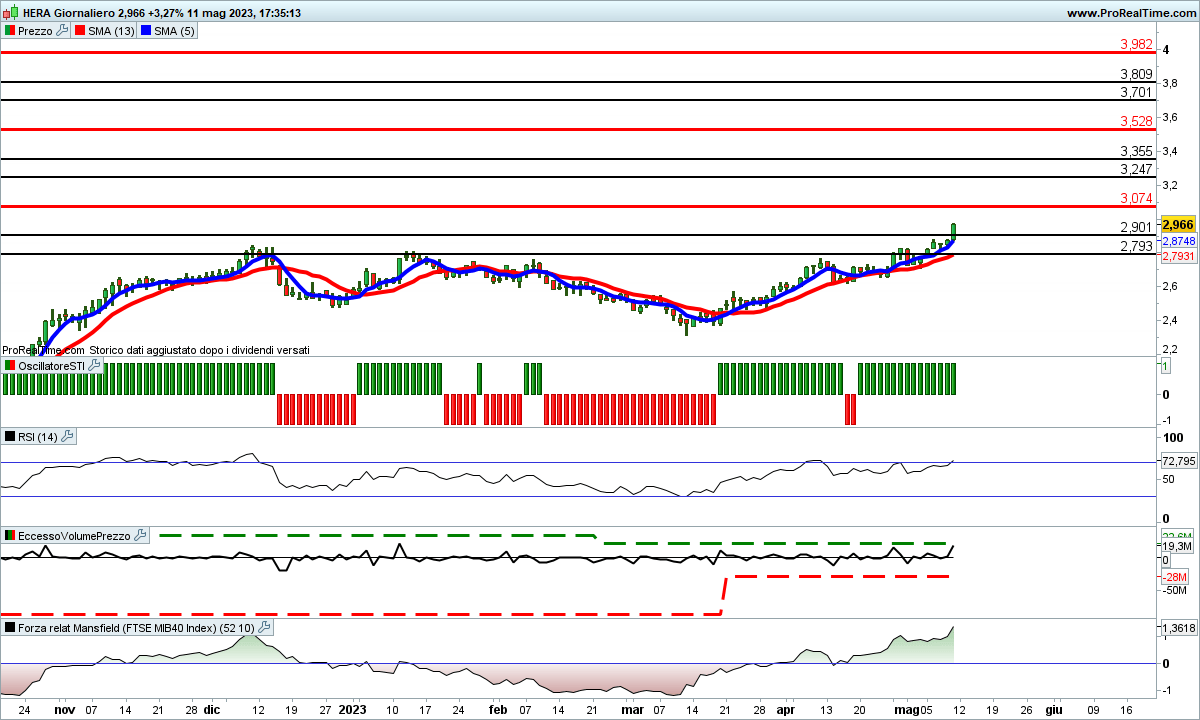Screen dimensions: 1200x720
Task: Configure EccessoVolumePrezzo via wrench icon
Action: (141, 536)
